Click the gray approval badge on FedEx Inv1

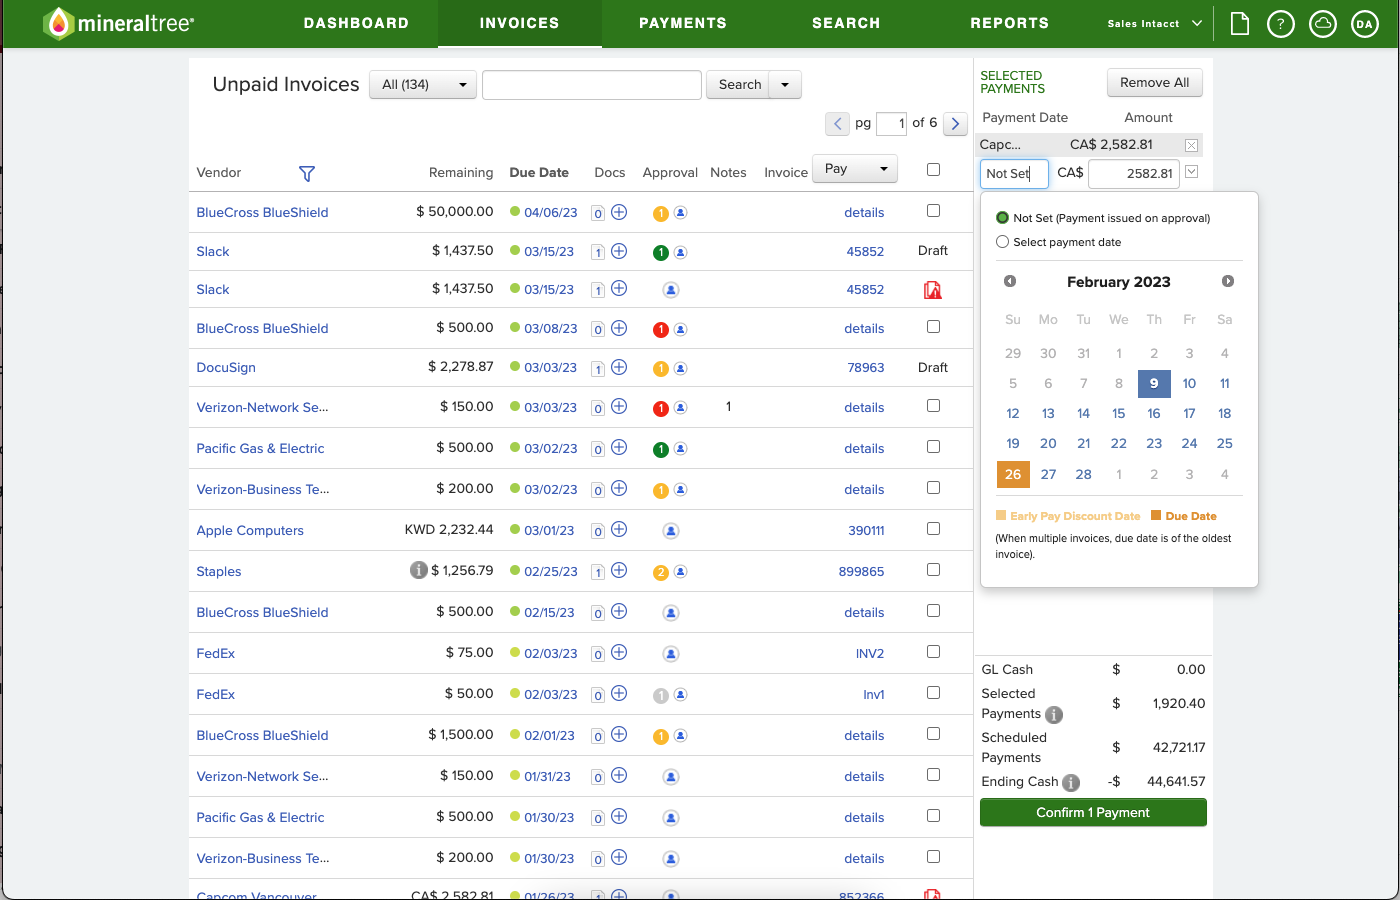point(660,696)
